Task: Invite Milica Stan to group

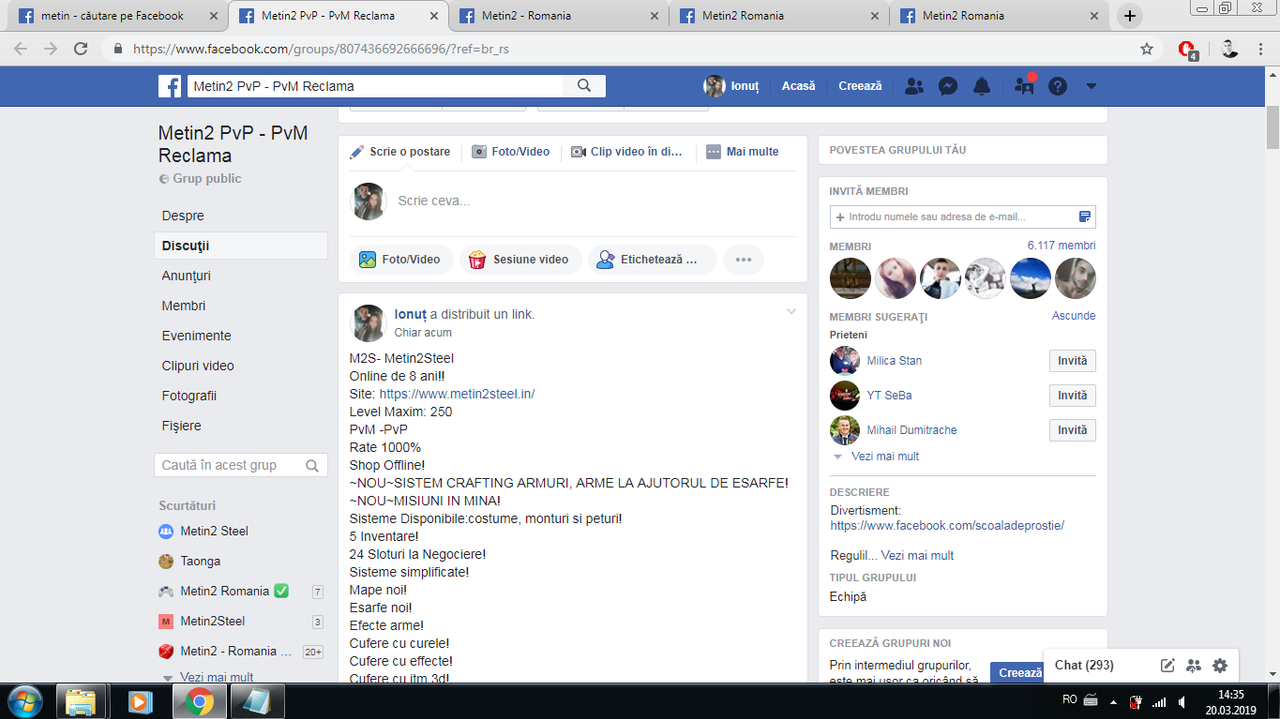Action: [x=1072, y=361]
